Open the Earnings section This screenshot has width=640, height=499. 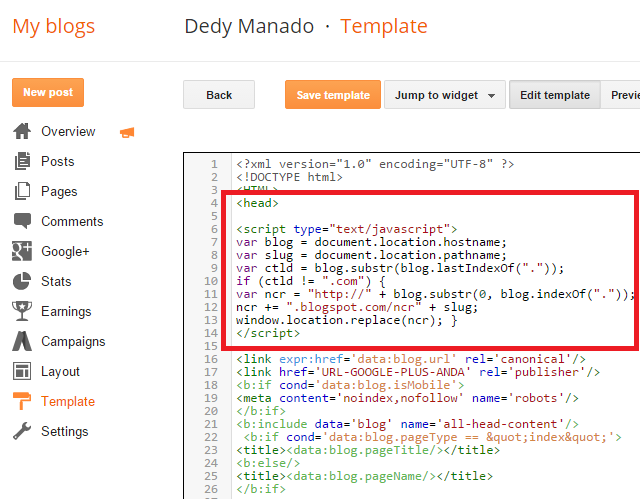pyautogui.click(x=66, y=311)
